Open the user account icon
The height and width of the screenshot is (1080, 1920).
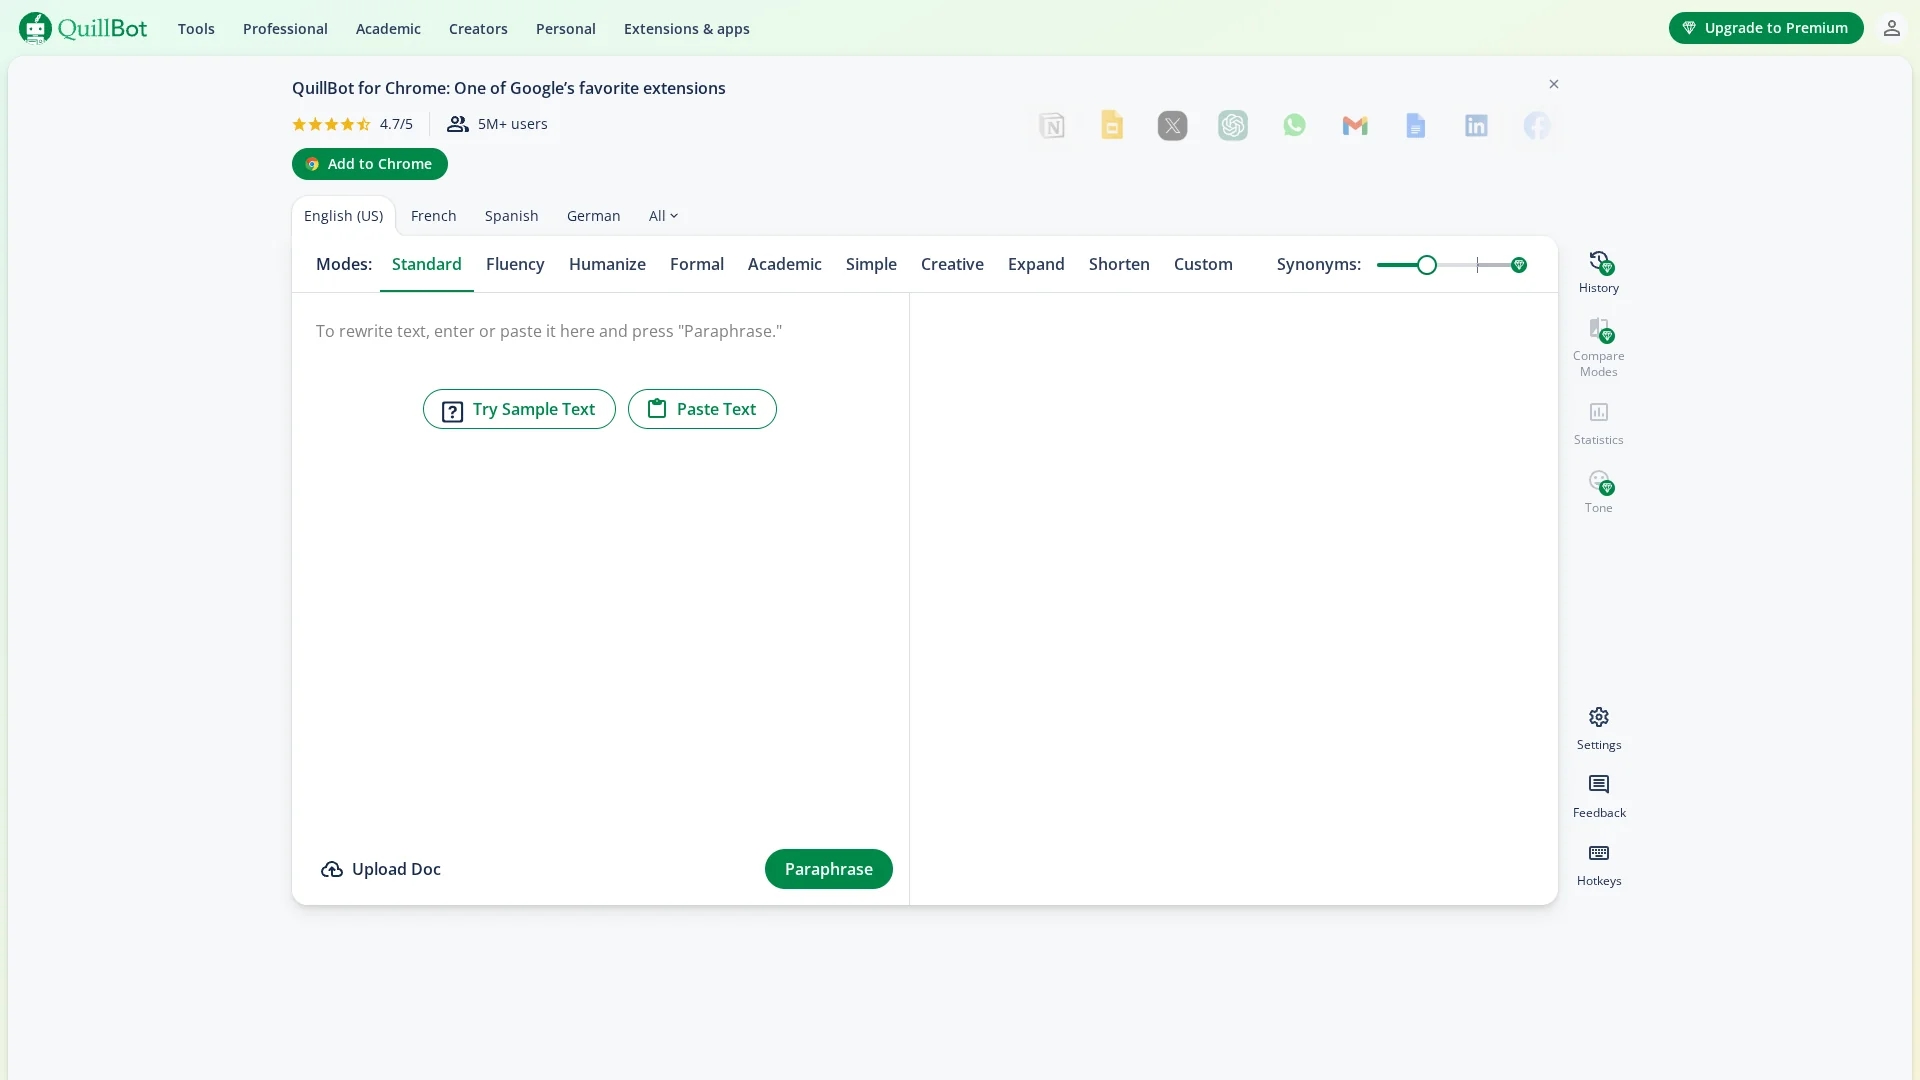coord(1891,28)
